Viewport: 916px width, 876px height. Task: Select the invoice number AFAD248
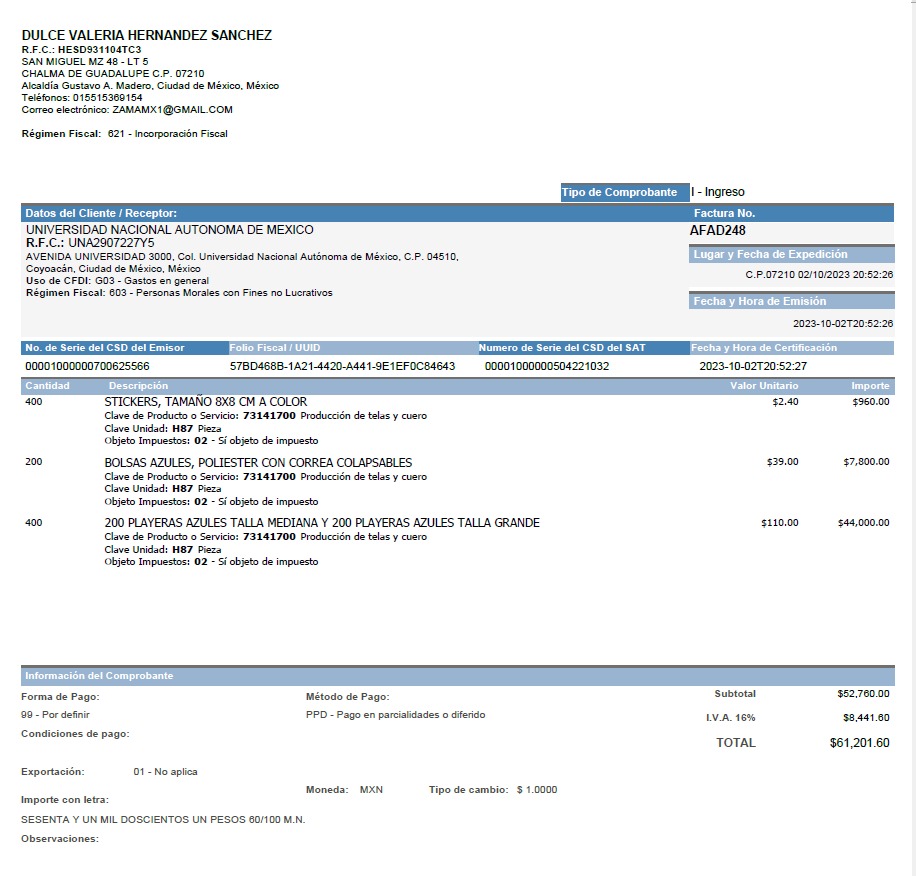717,231
